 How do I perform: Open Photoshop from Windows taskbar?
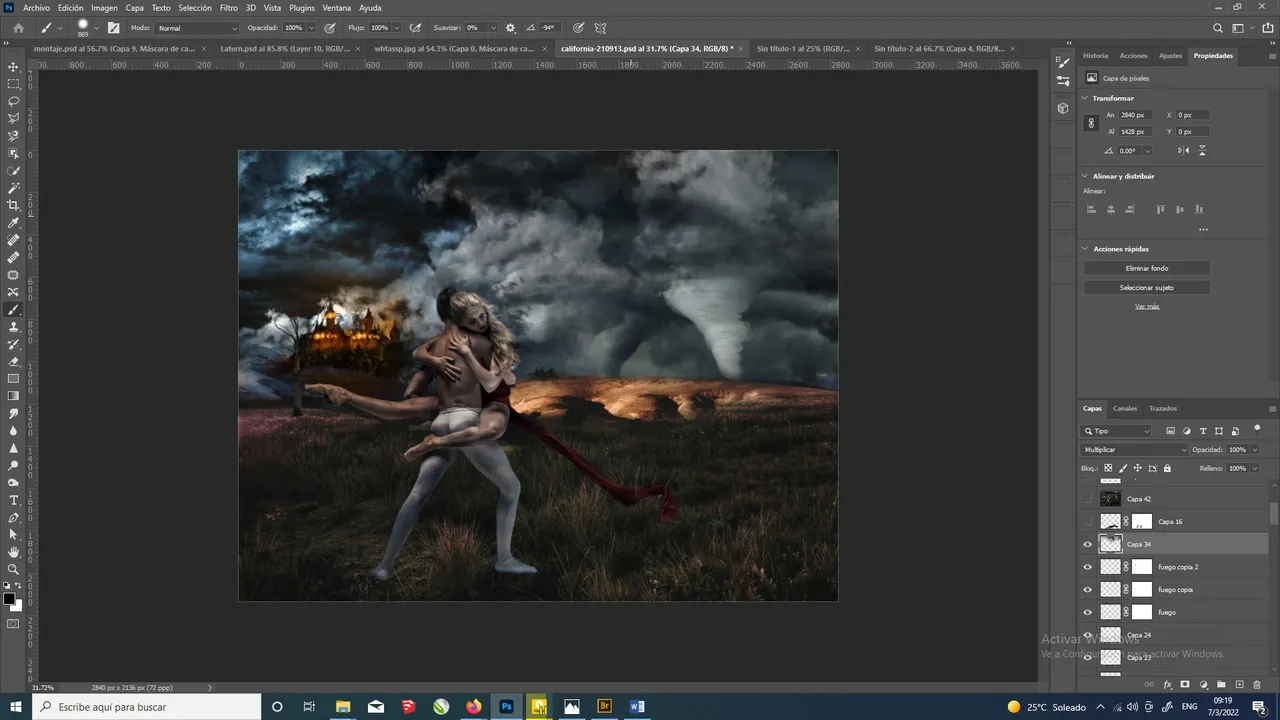point(506,706)
